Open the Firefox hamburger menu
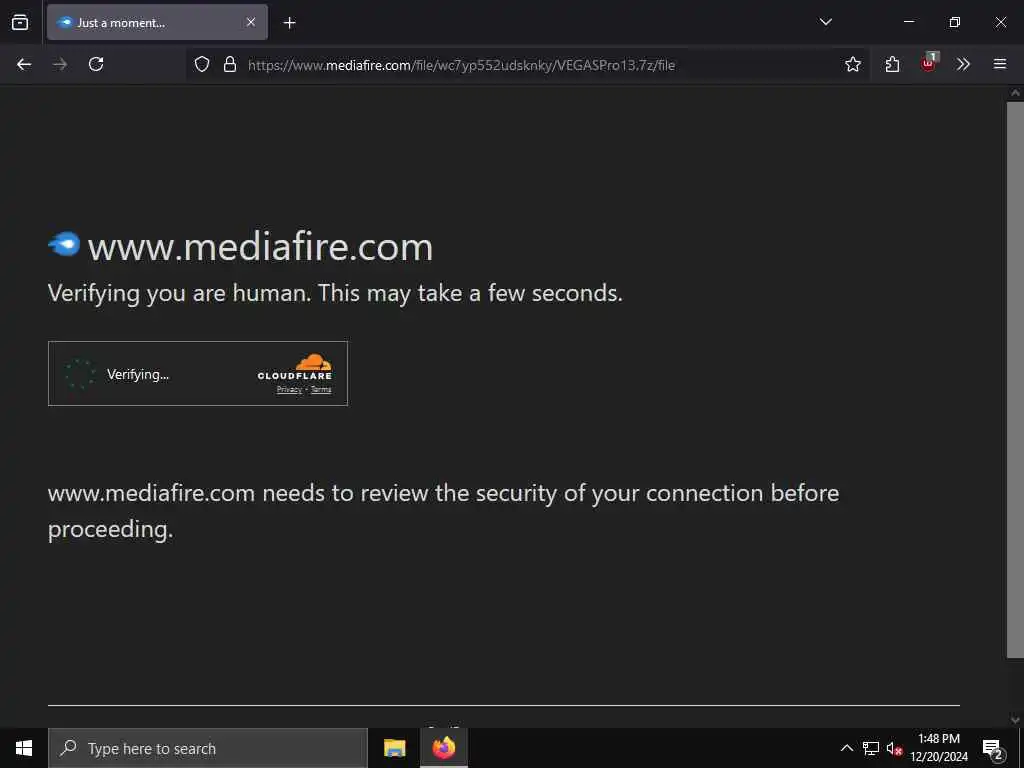The image size is (1024, 768). [1000, 64]
